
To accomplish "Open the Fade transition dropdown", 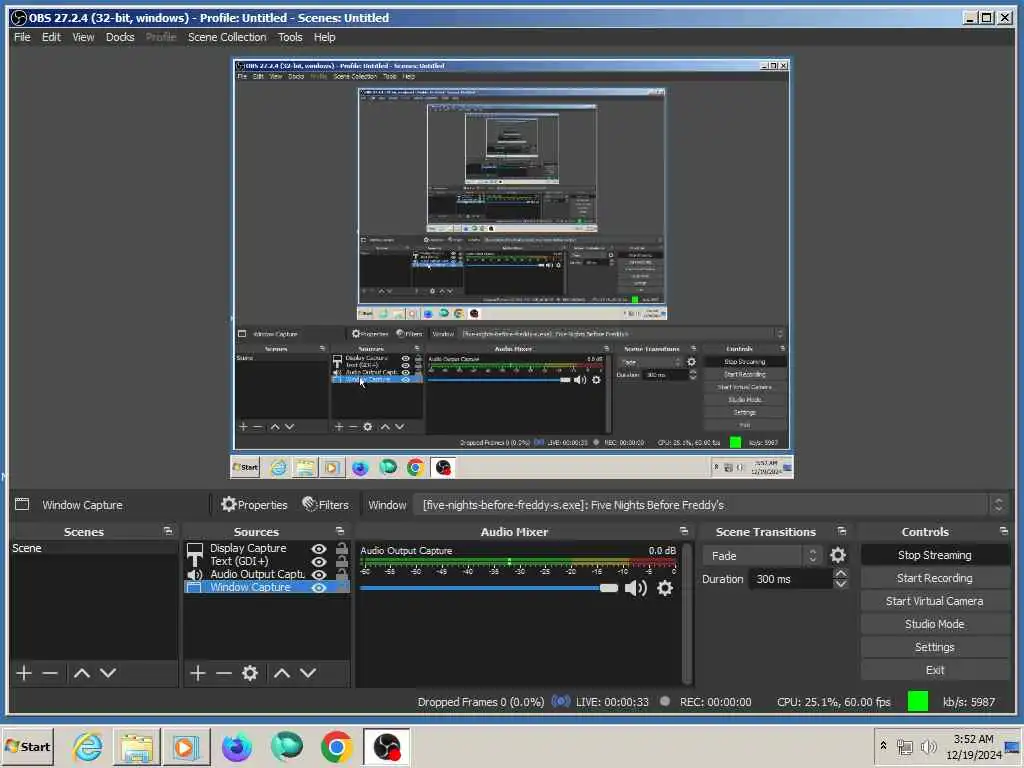I will pos(762,556).
